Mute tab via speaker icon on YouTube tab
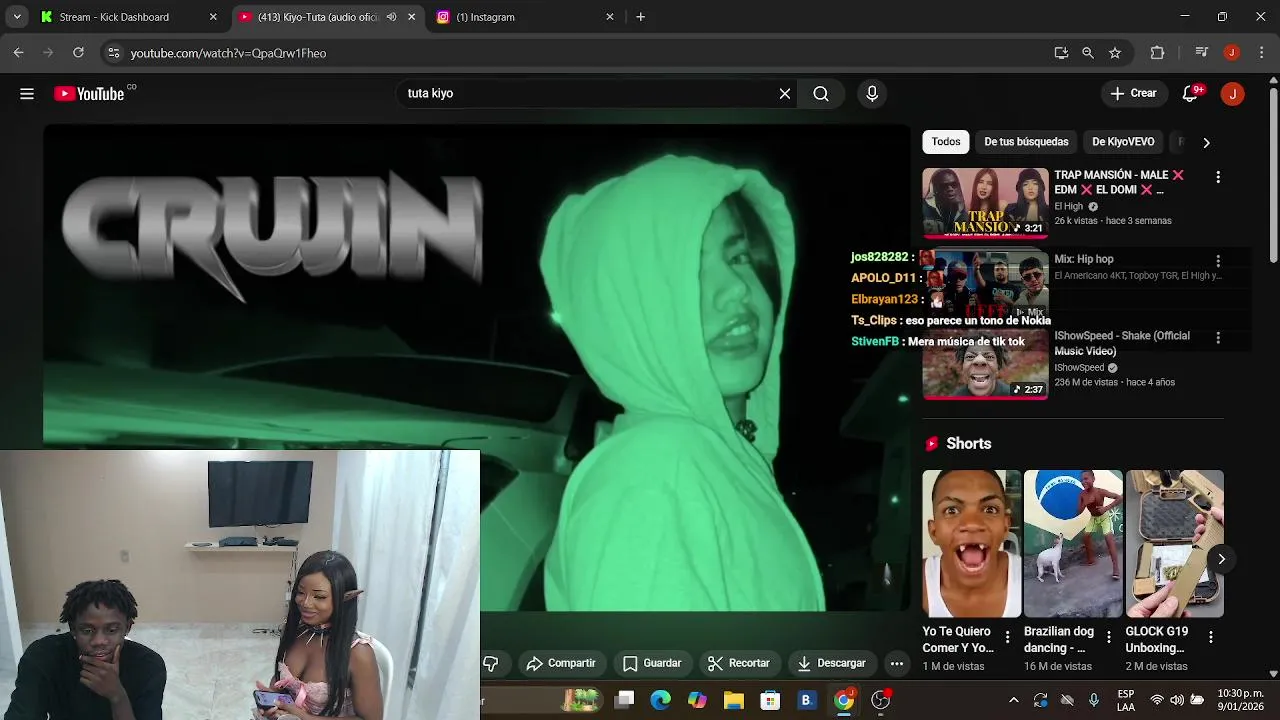 (x=391, y=17)
